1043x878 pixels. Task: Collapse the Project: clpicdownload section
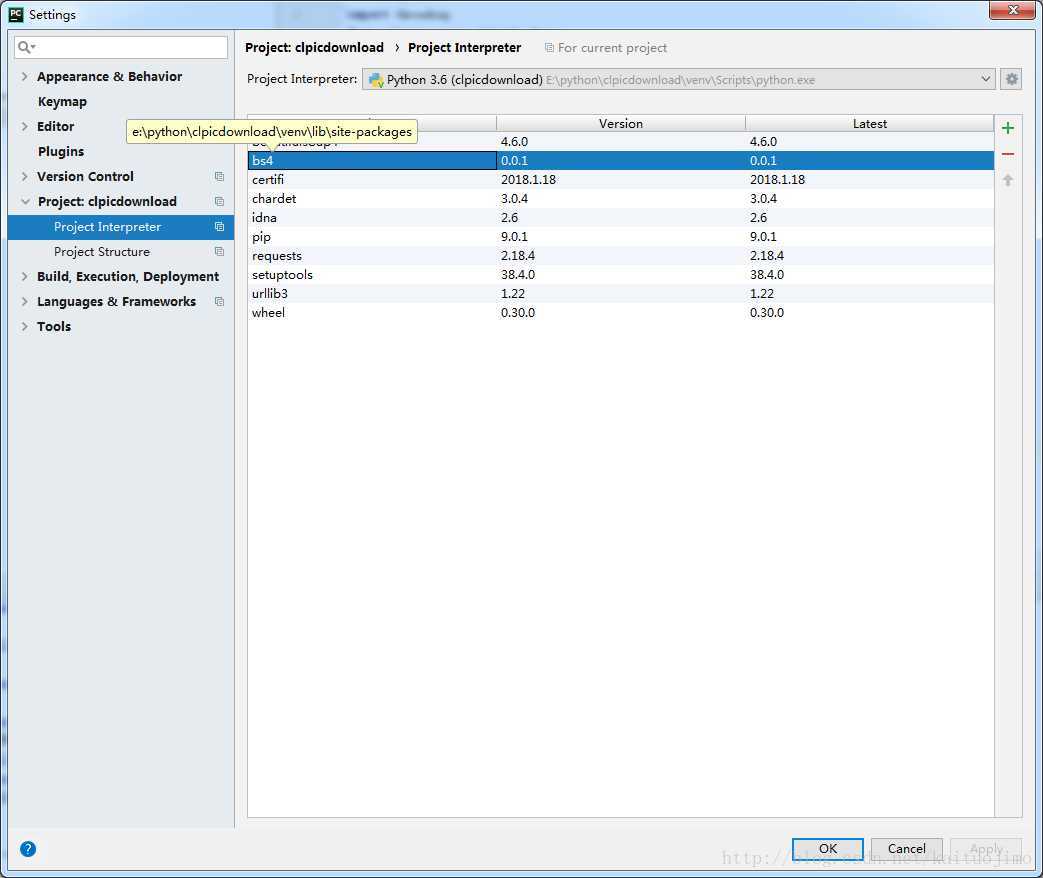point(24,202)
